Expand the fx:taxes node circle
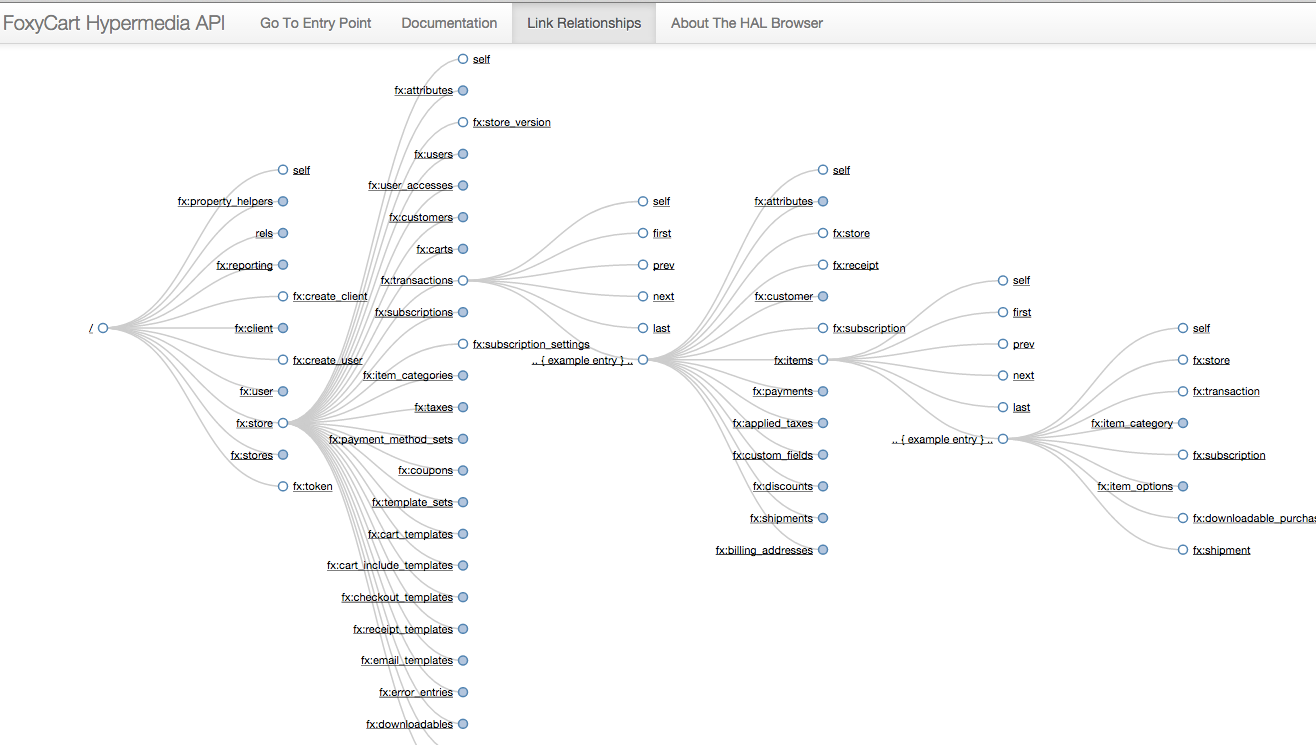 click(463, 407)
